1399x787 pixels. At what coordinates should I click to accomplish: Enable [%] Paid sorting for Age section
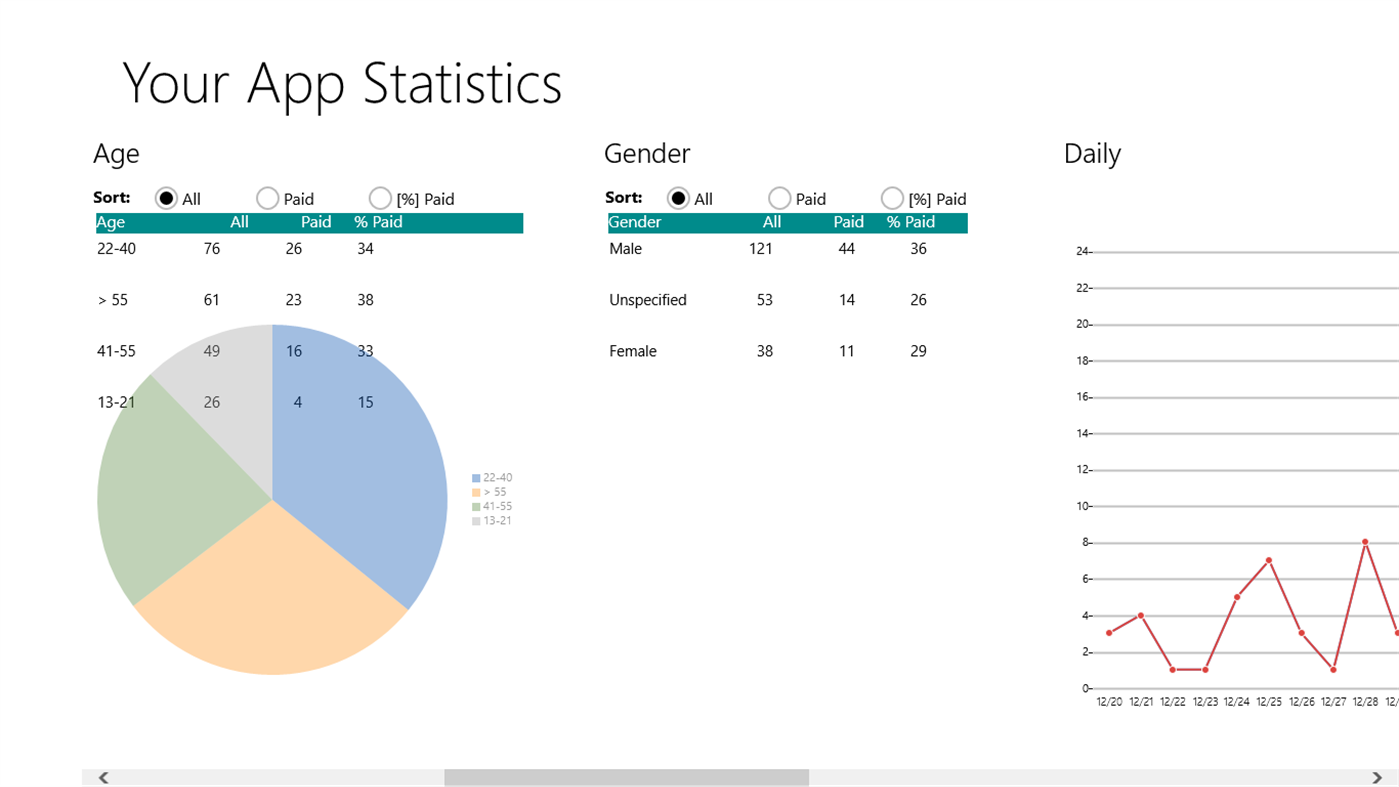(x=378, y=197)
